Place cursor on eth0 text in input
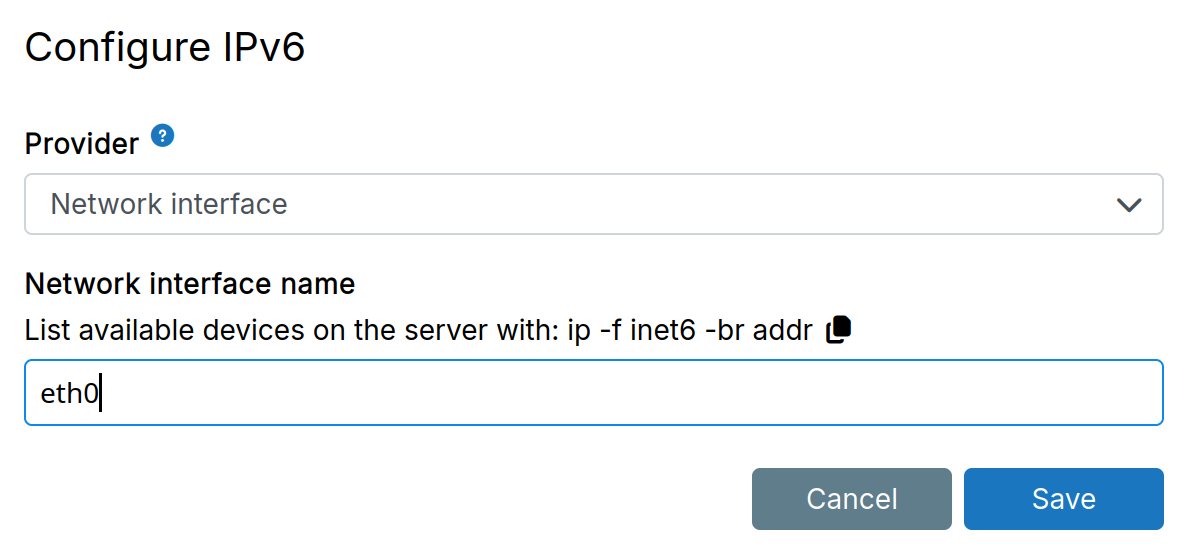 coord(69,394)
